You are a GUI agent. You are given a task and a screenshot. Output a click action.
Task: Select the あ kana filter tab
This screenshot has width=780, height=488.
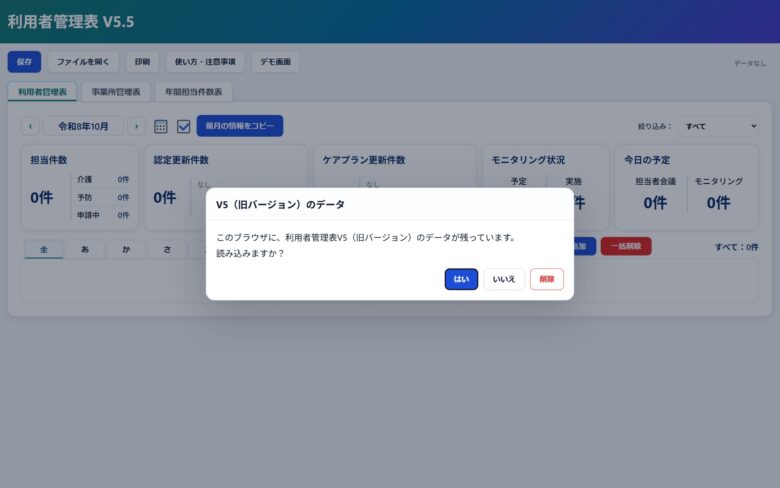pos(85,249)
